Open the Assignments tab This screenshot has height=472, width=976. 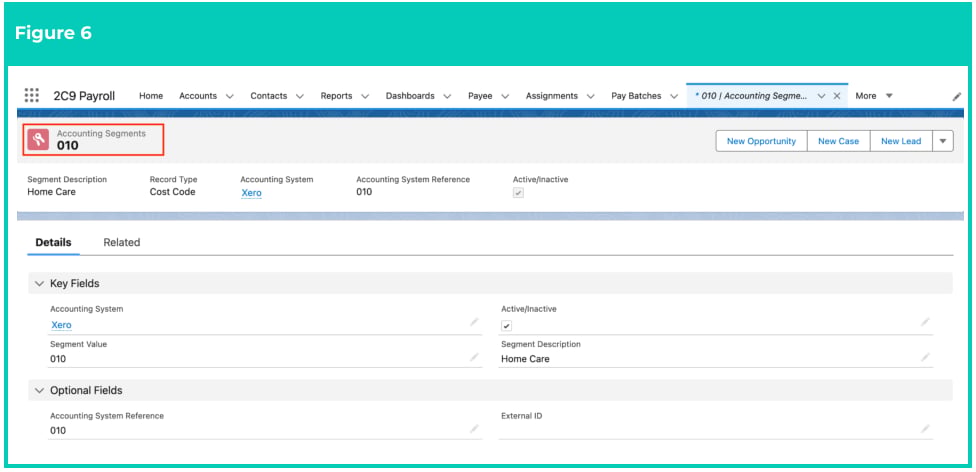click(551, 96)
